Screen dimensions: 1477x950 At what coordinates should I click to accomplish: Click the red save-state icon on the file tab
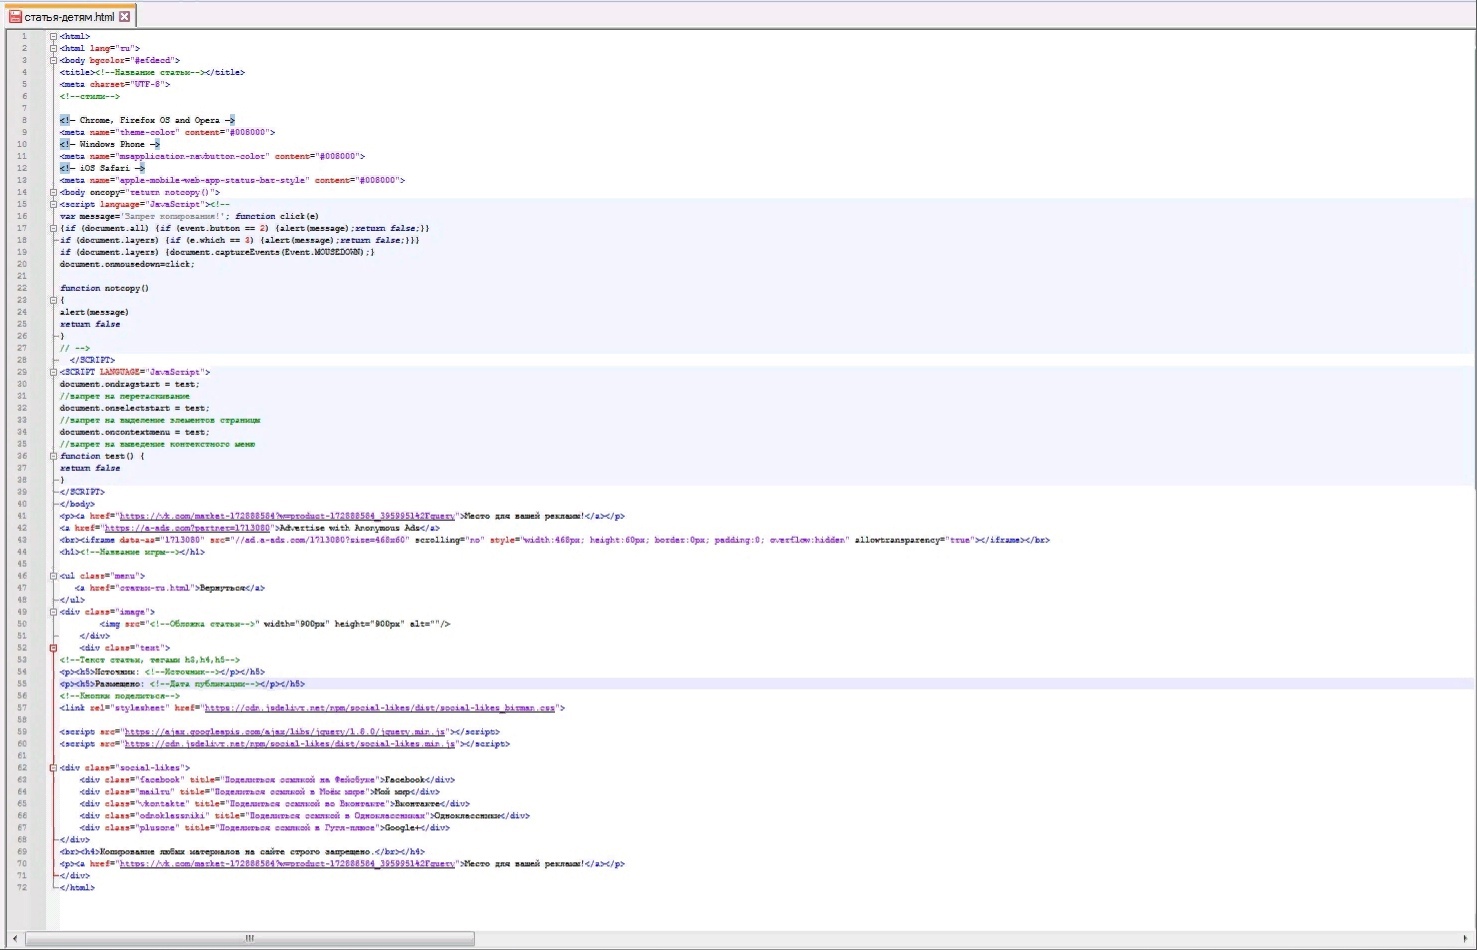pyautogui.click(x=15, y=17)
